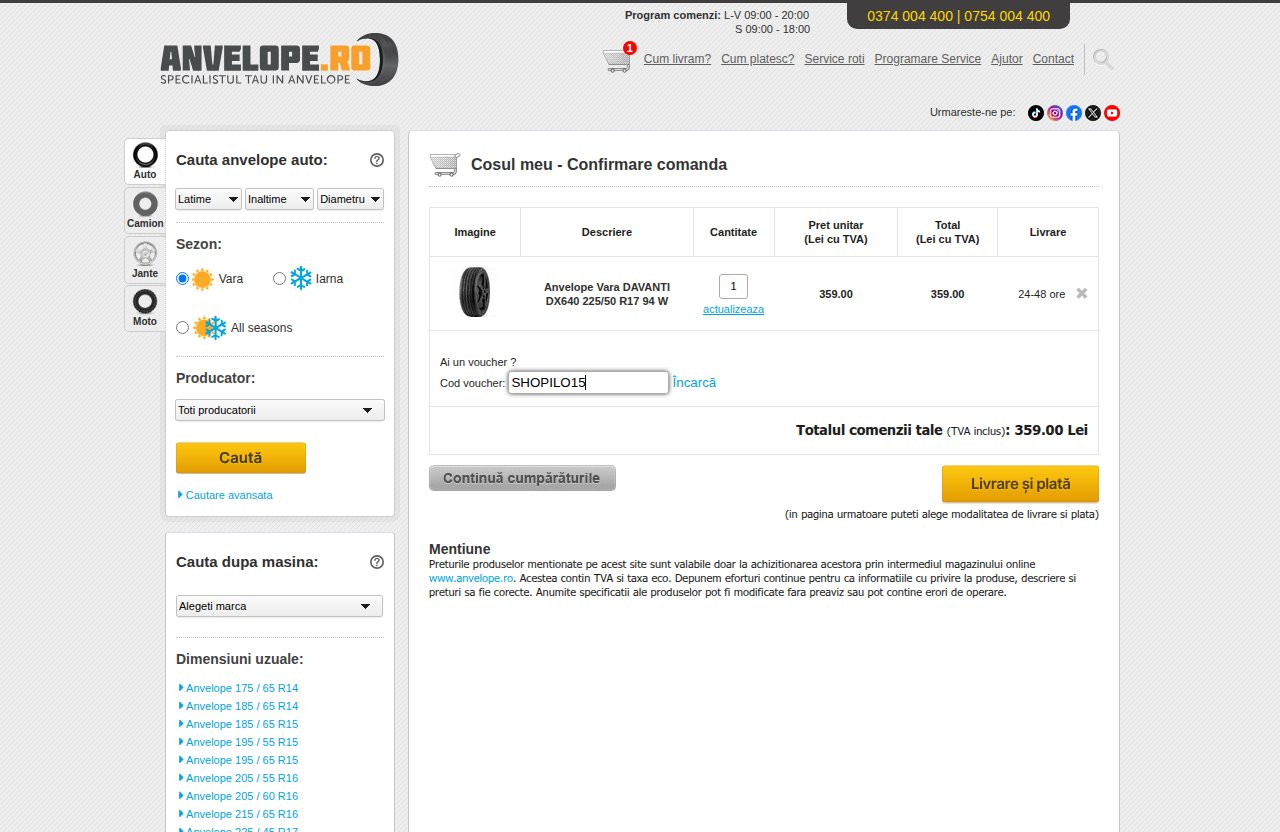The image size is (1280, 832).
Task: Open the Alegeti marca dropdown
Action: click(279, 606)
